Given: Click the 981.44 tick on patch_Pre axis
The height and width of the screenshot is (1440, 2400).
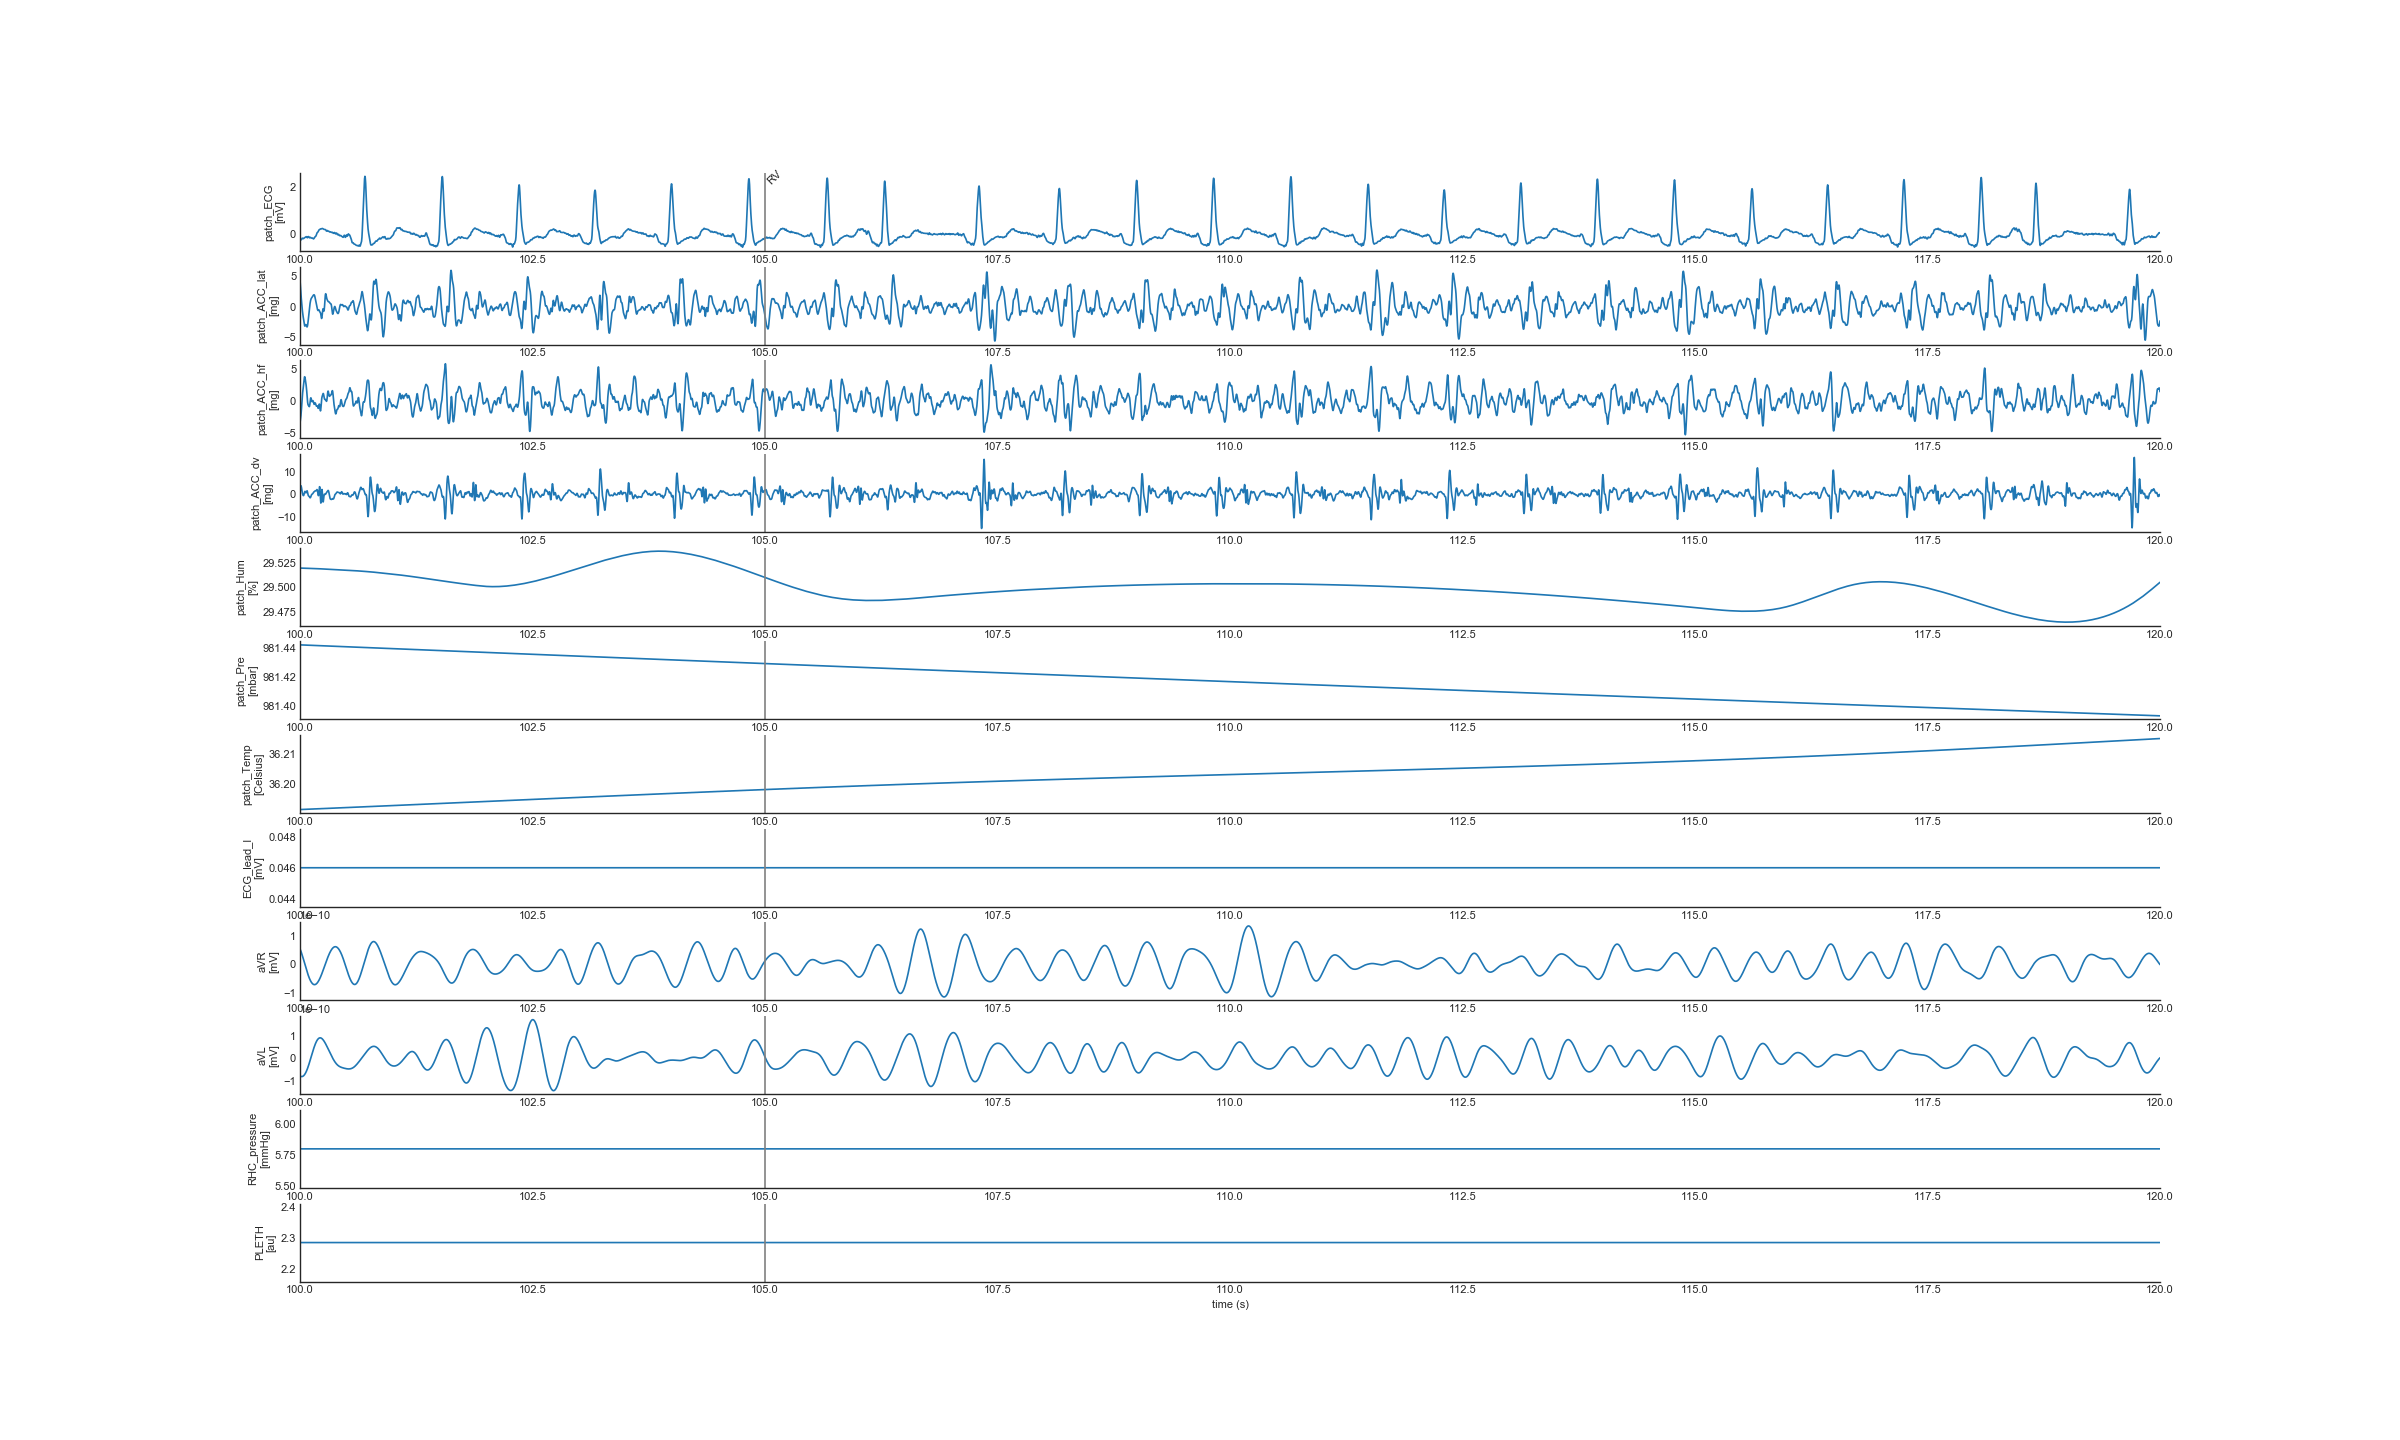Looking at the screenshot, I should (x=279, y=648).
